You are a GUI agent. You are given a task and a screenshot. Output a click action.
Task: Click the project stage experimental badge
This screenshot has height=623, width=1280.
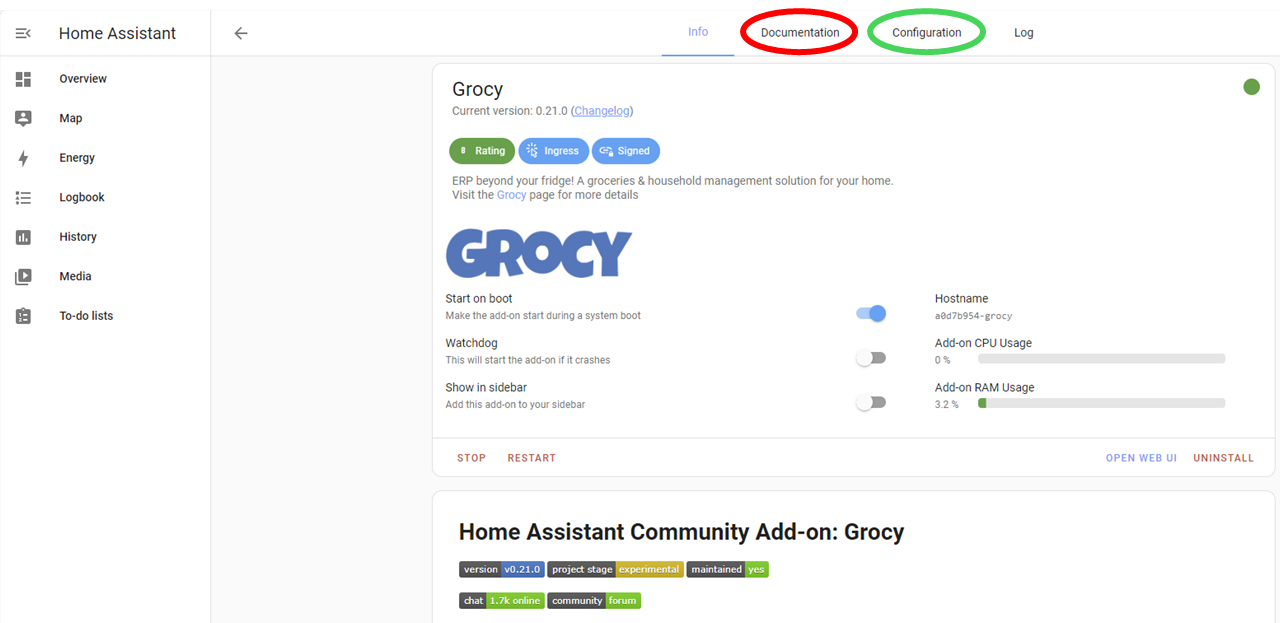tap(615, 570)
